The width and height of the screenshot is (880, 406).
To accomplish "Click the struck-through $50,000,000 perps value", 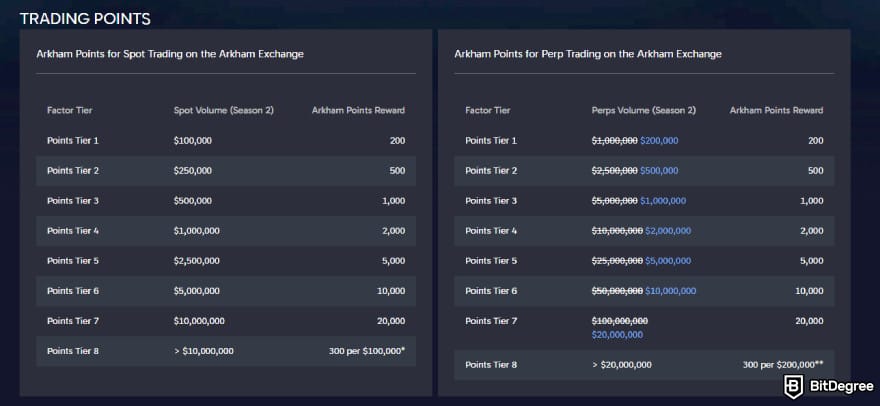I will coord(617,291).
